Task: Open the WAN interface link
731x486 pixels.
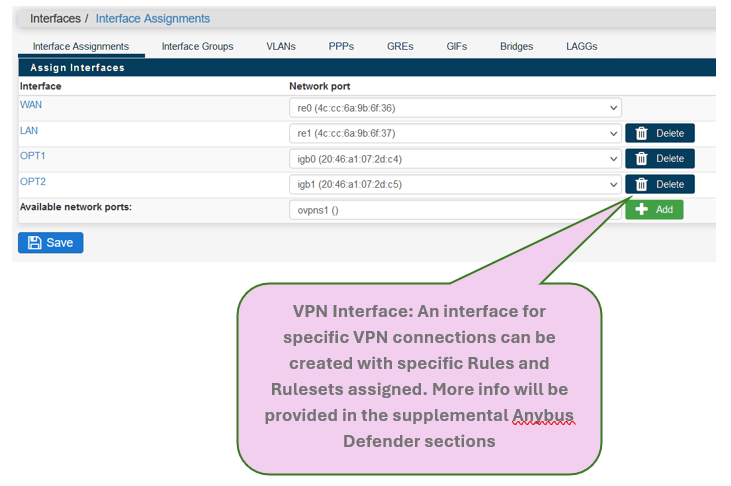Action: pyautogui.click(x=31, y=105)
